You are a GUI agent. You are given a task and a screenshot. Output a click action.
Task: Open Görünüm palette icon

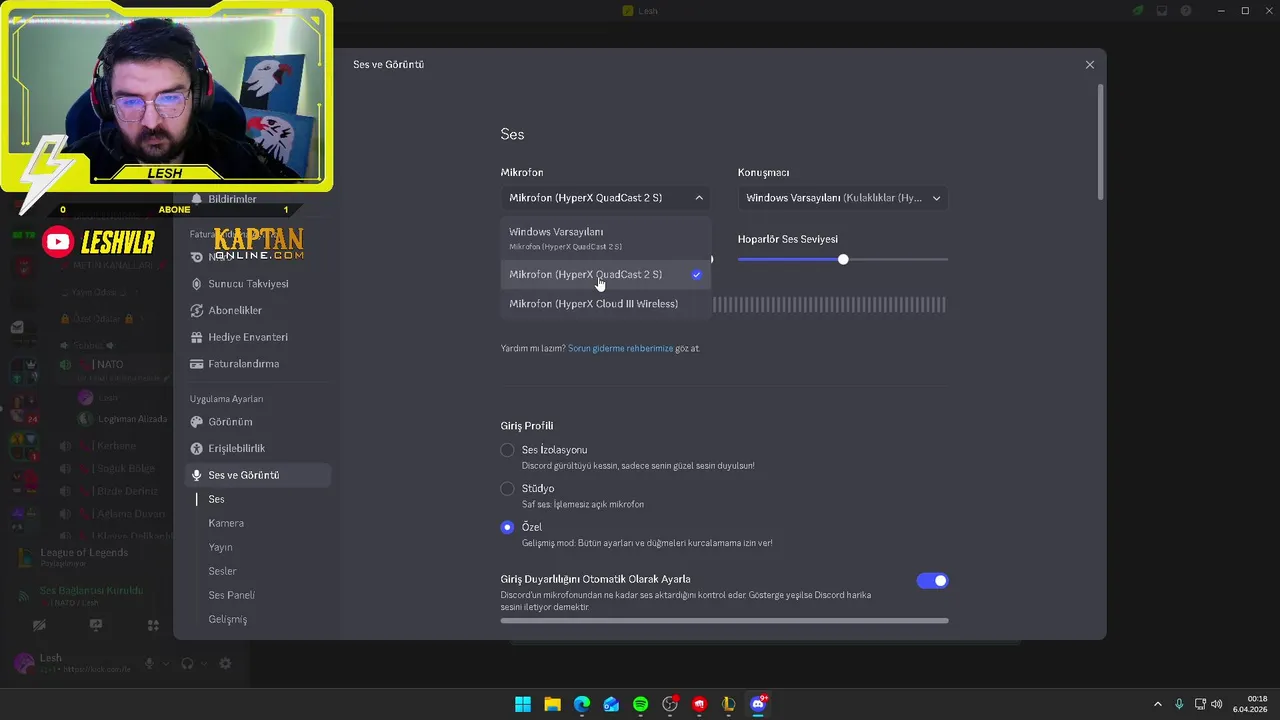197,422
